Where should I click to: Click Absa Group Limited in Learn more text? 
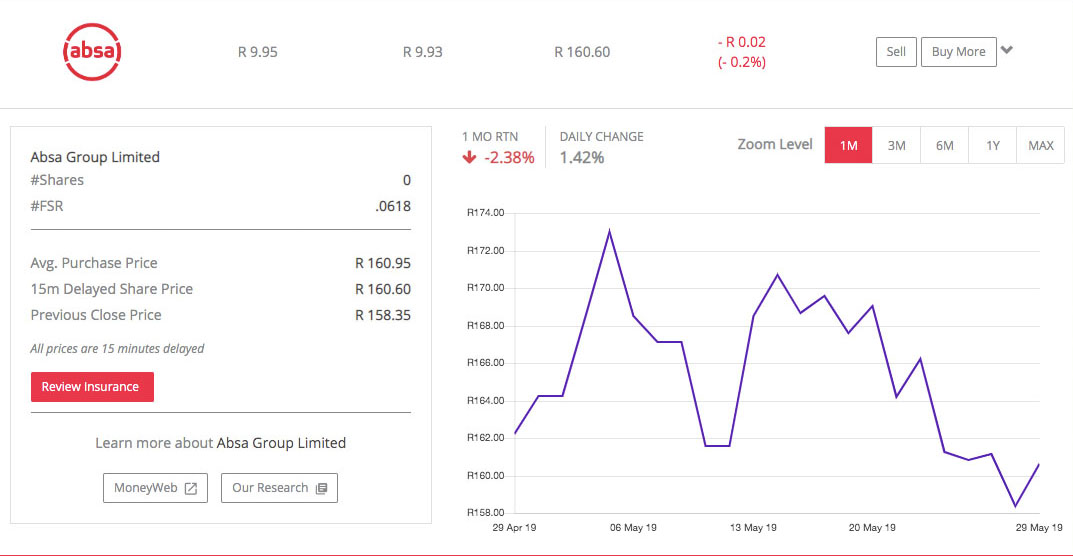[x=281, y=443]
